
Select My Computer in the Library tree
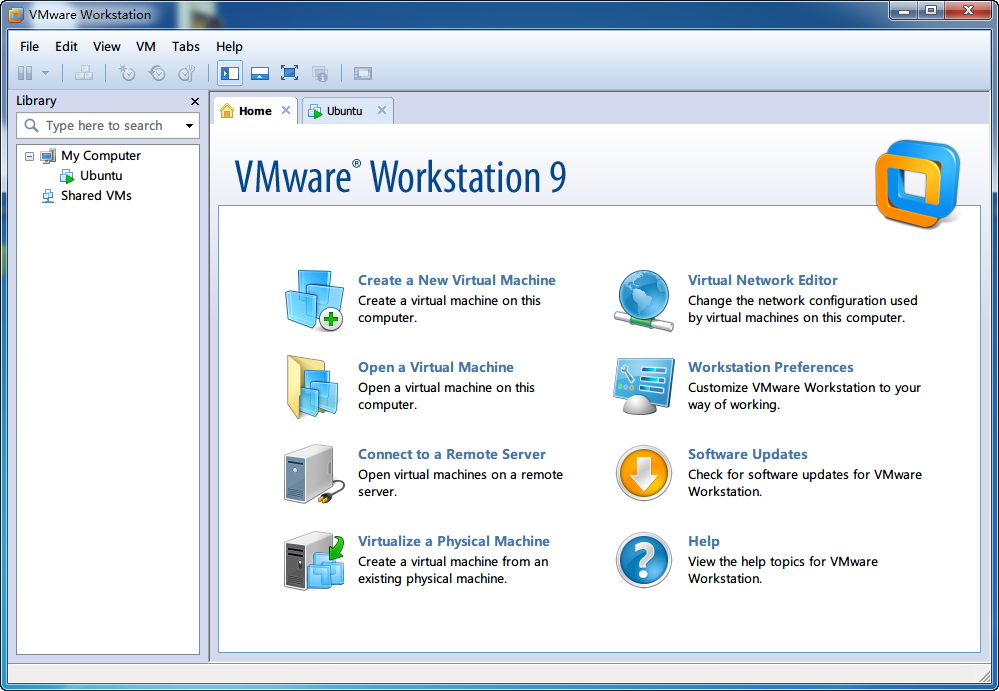pos(101,155)
